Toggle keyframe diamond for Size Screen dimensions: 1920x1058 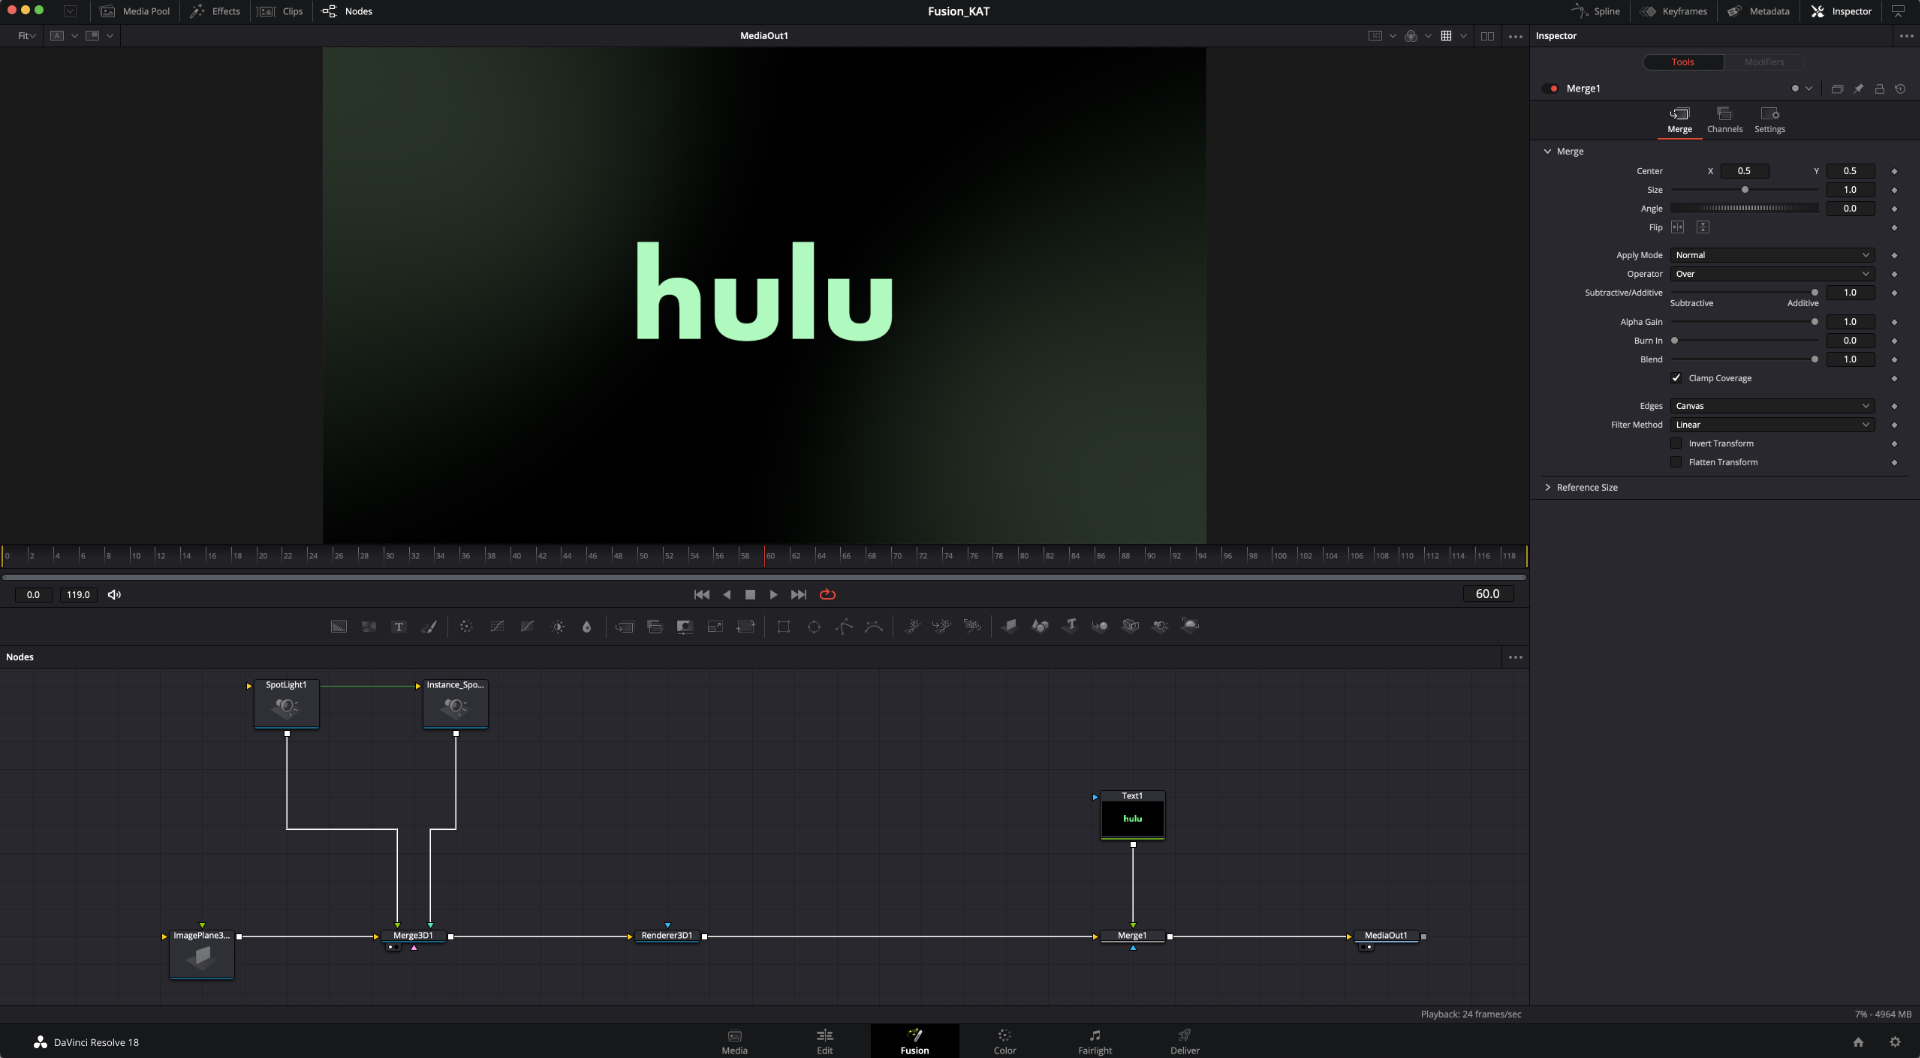pos(1894,190)
